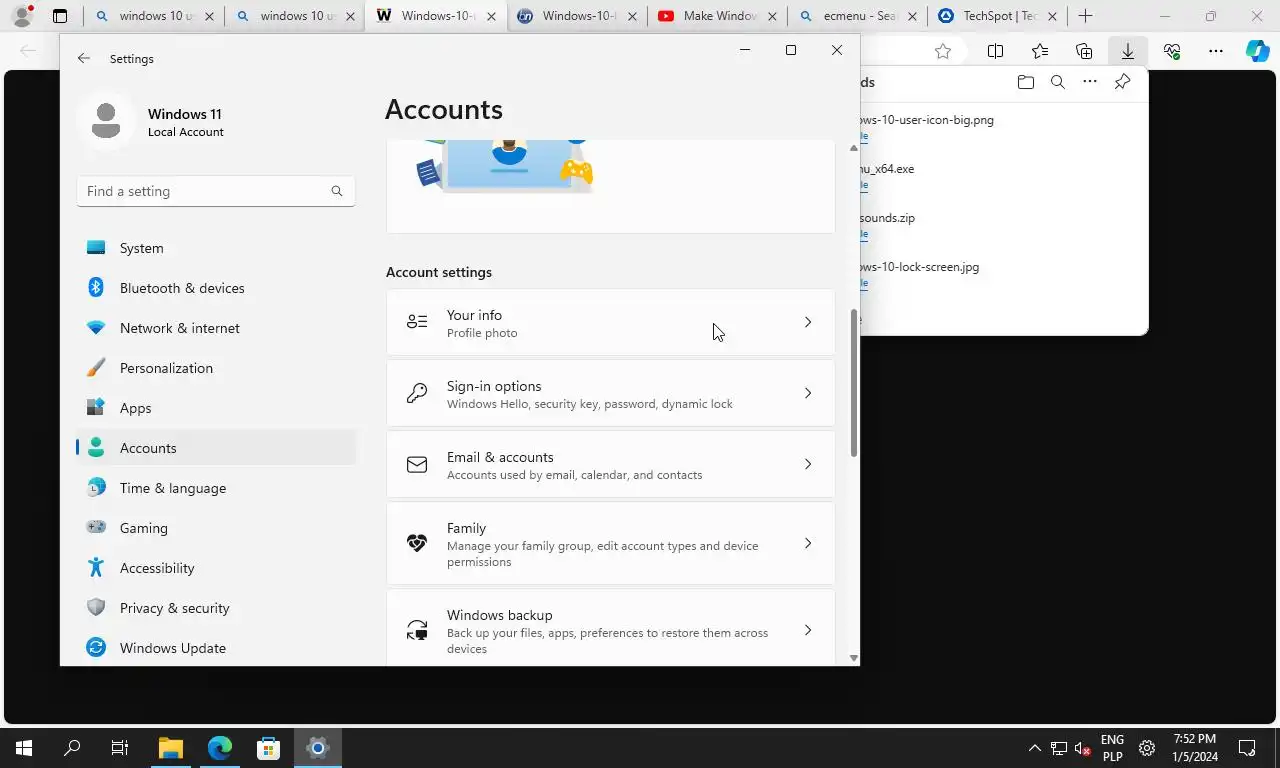The image size is (1280, 768).
Task: Click the Family heart icon
Action: pyautogui.click(x=417, y=543)
